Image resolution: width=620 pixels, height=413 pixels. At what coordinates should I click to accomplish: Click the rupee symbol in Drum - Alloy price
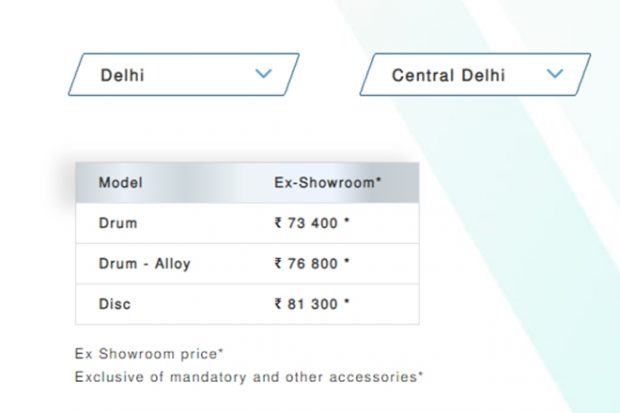[278, 264]
